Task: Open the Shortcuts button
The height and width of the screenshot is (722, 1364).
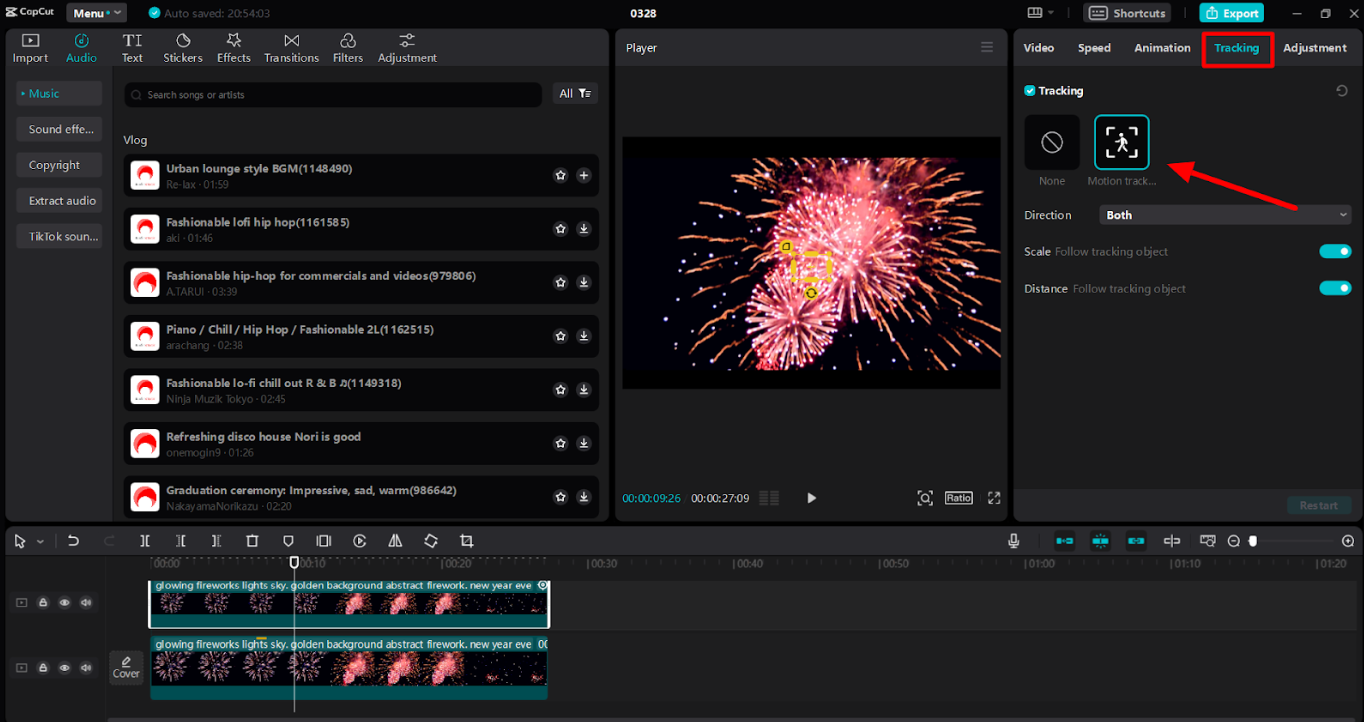Action: pos(1127,13)
